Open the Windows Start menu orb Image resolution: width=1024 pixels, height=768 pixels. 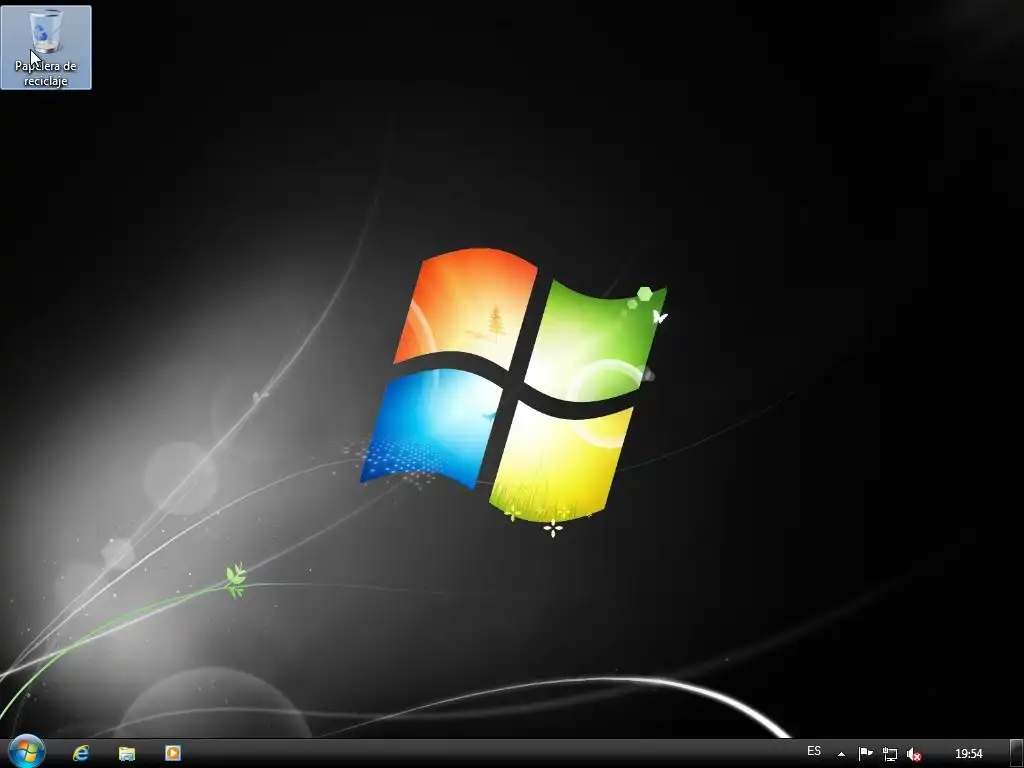click(27, 752)
